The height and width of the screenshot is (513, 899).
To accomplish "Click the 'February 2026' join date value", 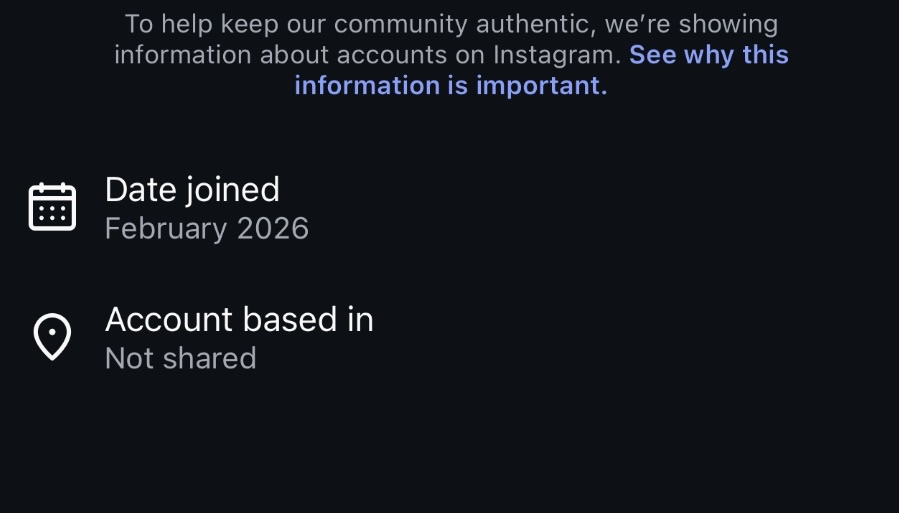I will (x=207, y=229).
